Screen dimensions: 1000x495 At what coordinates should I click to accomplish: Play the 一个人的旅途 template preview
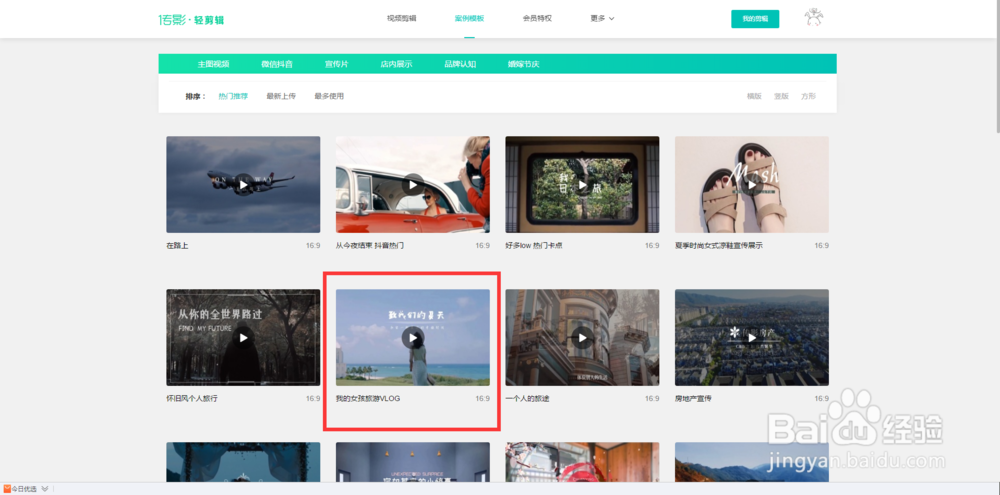582,337
